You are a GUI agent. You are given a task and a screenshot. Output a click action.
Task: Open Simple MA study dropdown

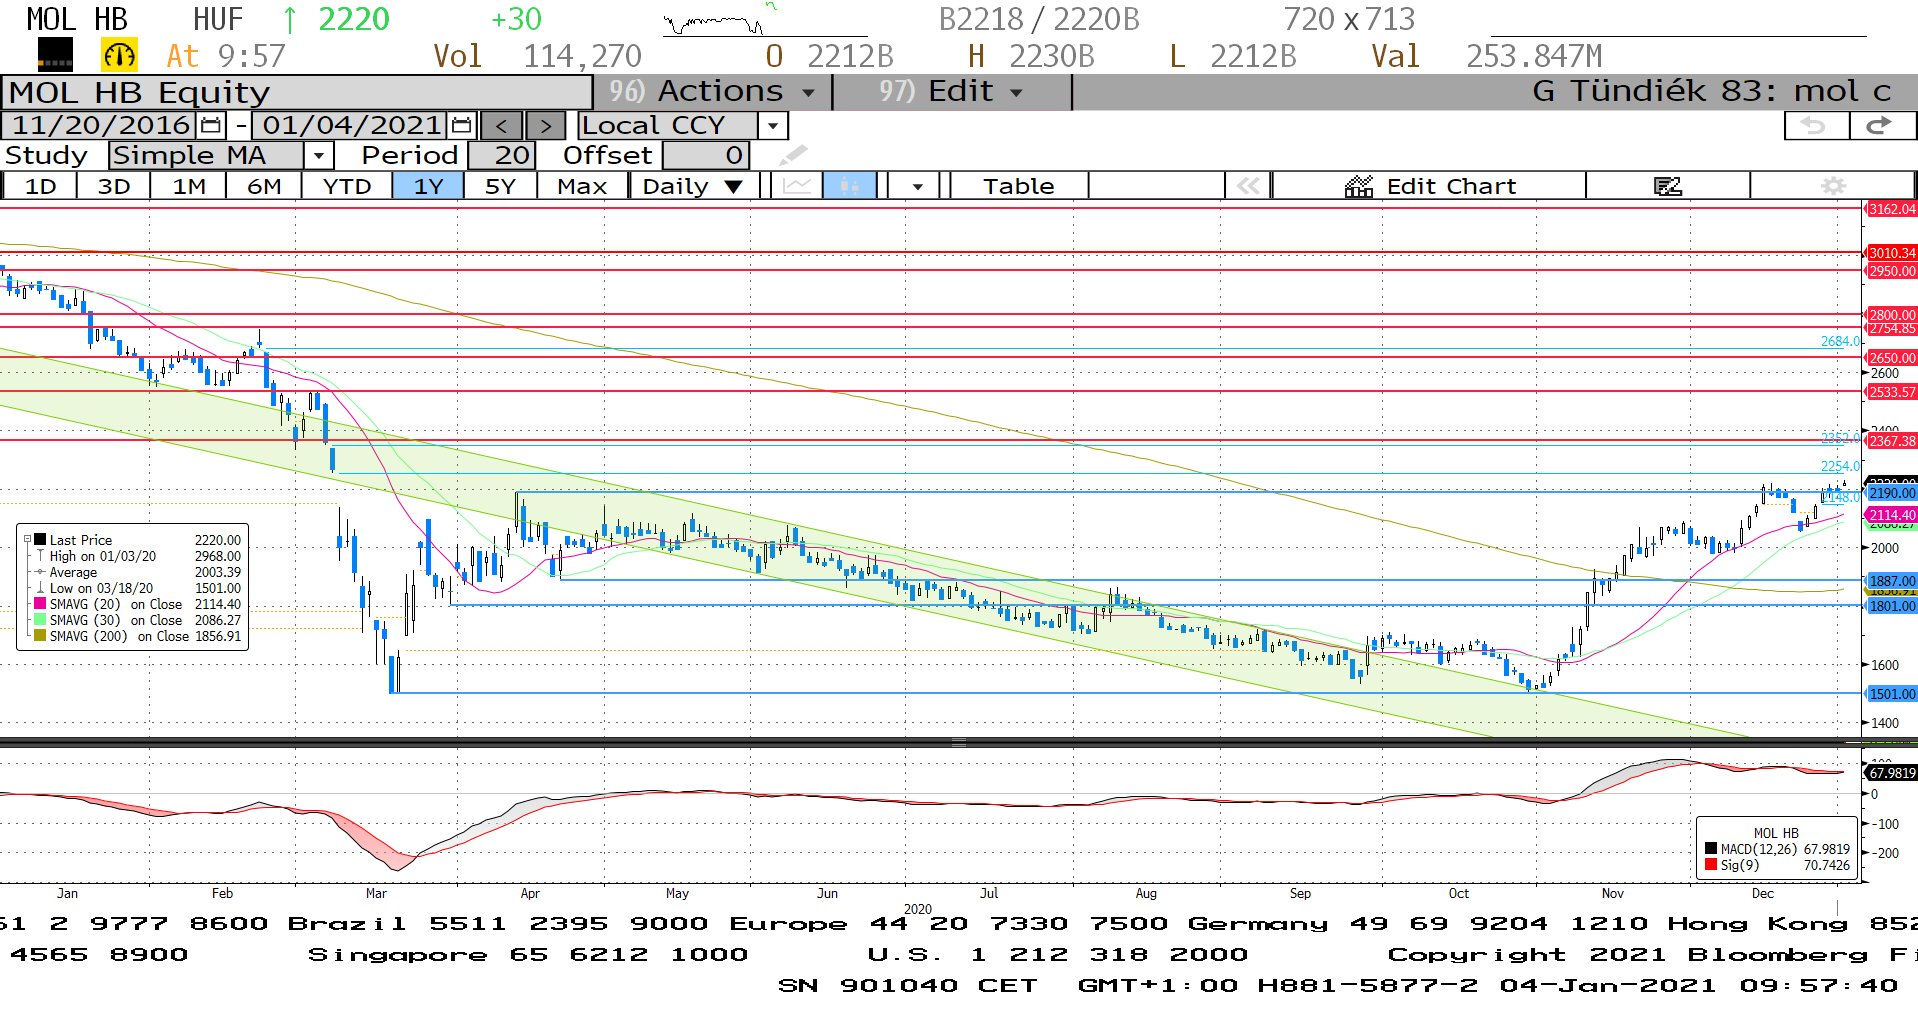click(318, 156)
